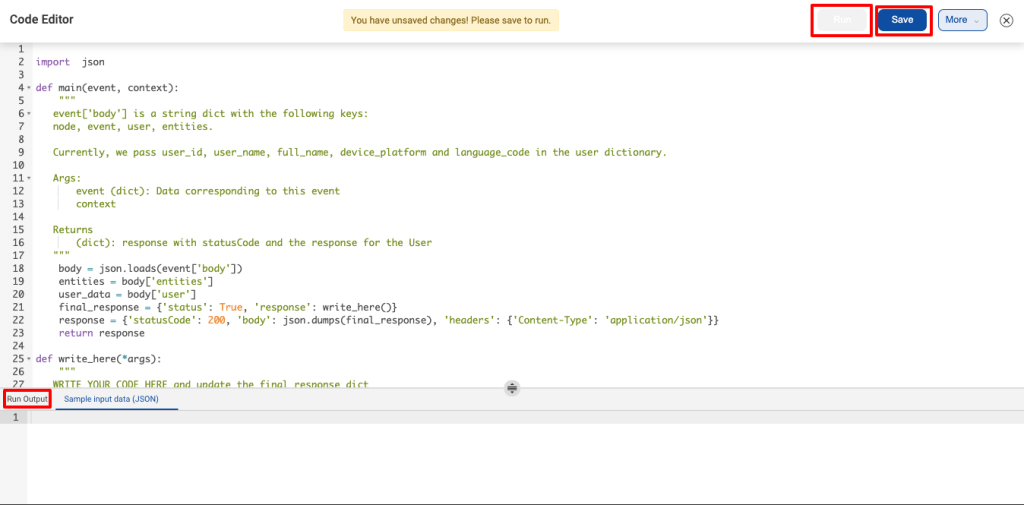Save the unsaved code changes
The image size is (1024, 505).
point(902,20)
